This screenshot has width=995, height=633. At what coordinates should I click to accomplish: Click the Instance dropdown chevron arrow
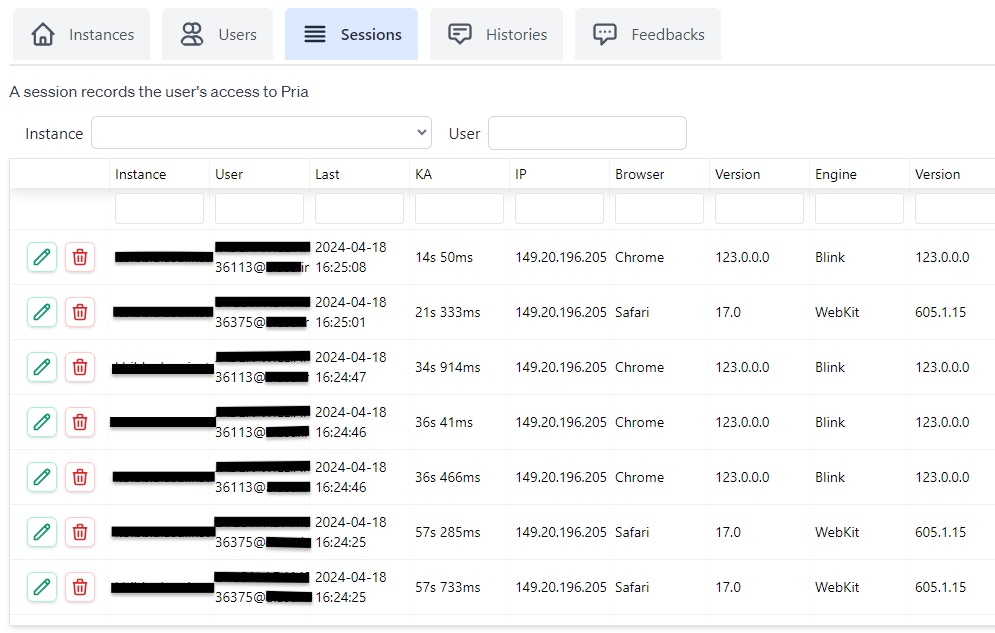(x=421, y=133)
